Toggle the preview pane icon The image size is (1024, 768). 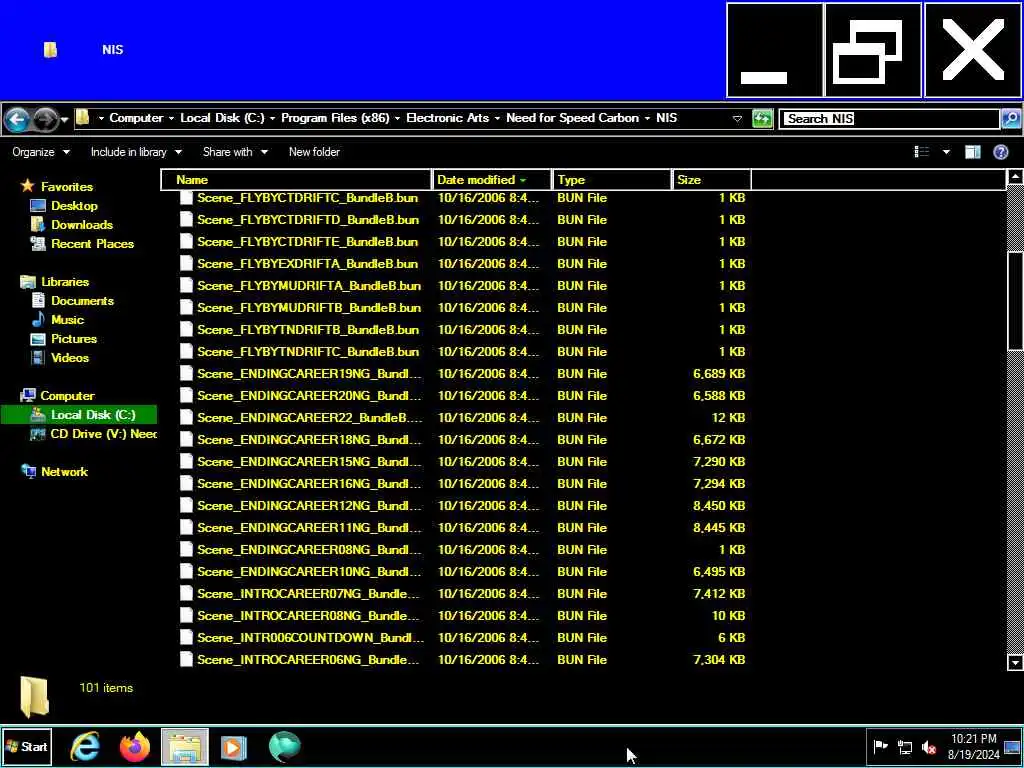click(x=972, y=152)
